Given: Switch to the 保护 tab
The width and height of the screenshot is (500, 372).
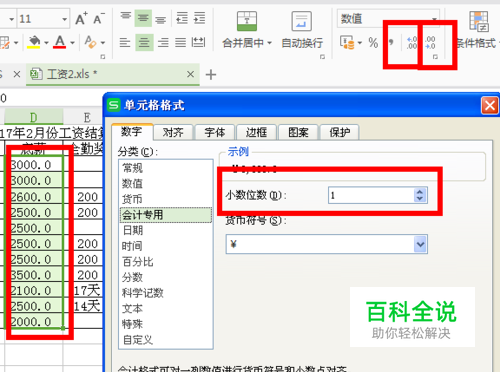Looking at the screenshot, I should 340,133.
